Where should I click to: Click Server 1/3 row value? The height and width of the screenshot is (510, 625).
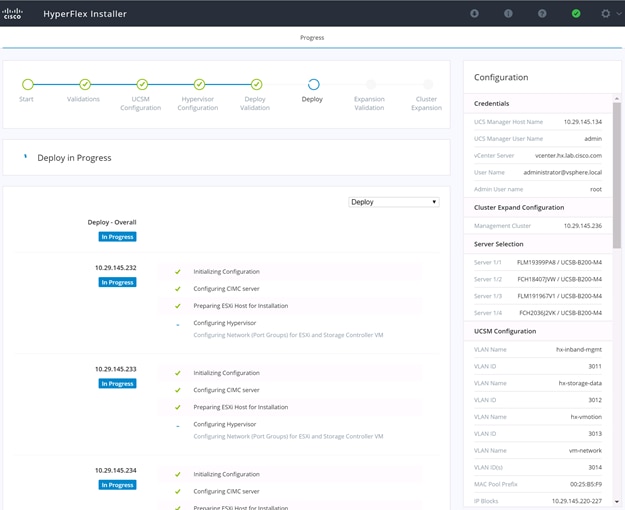pos(560,296)
